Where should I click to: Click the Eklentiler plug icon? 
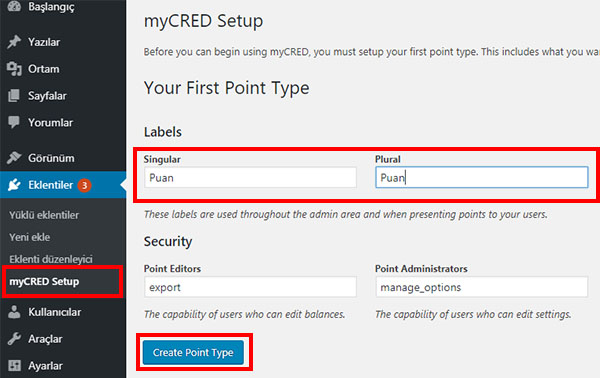coord(14,185)
